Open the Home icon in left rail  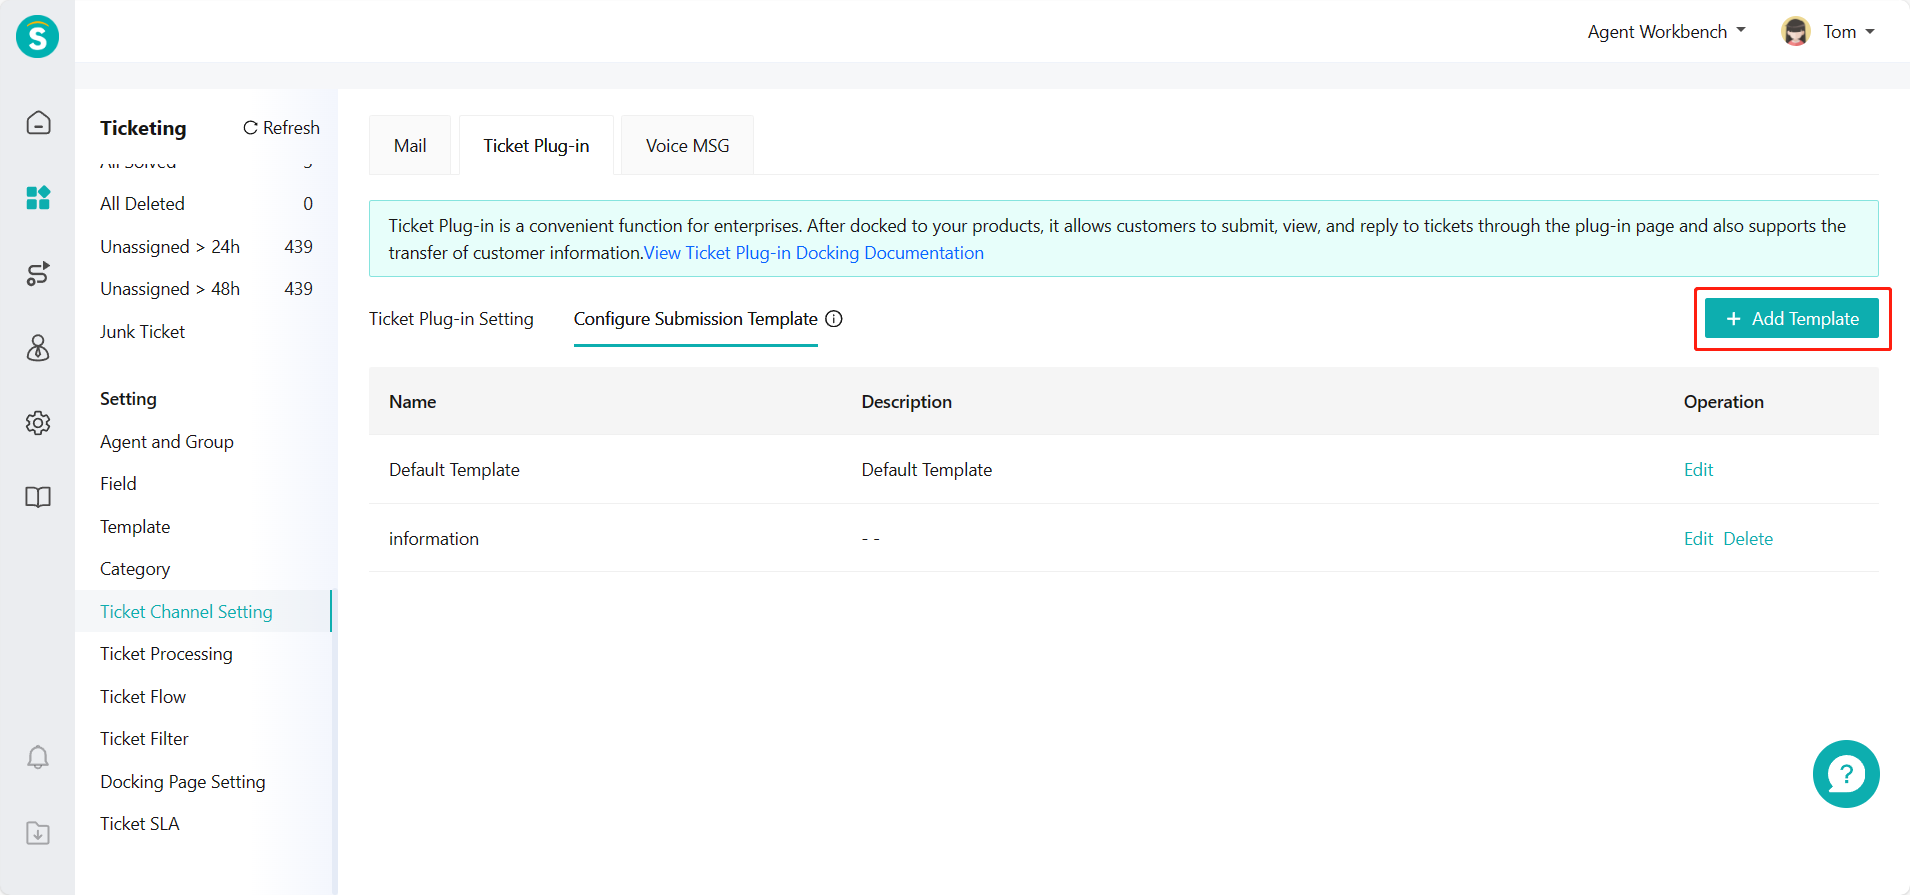(x=38, y=122)
